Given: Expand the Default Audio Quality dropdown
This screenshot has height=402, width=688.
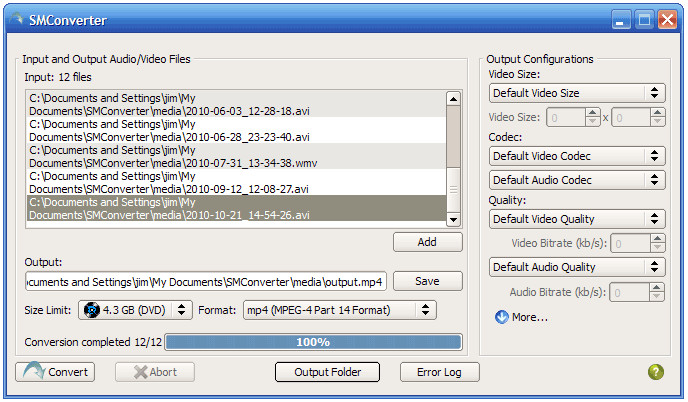Looking at the screenshot, I should click(x=577, y=267).
